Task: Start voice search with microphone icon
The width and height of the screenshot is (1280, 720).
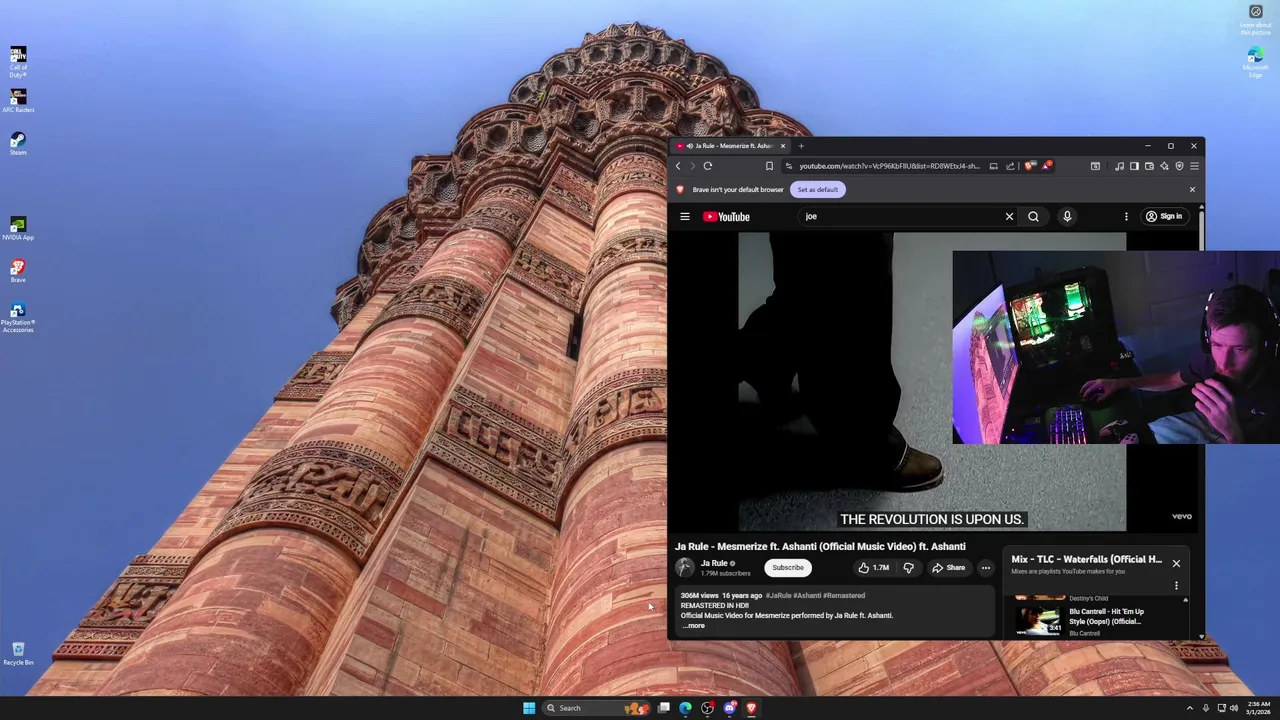Action: 1067,216
